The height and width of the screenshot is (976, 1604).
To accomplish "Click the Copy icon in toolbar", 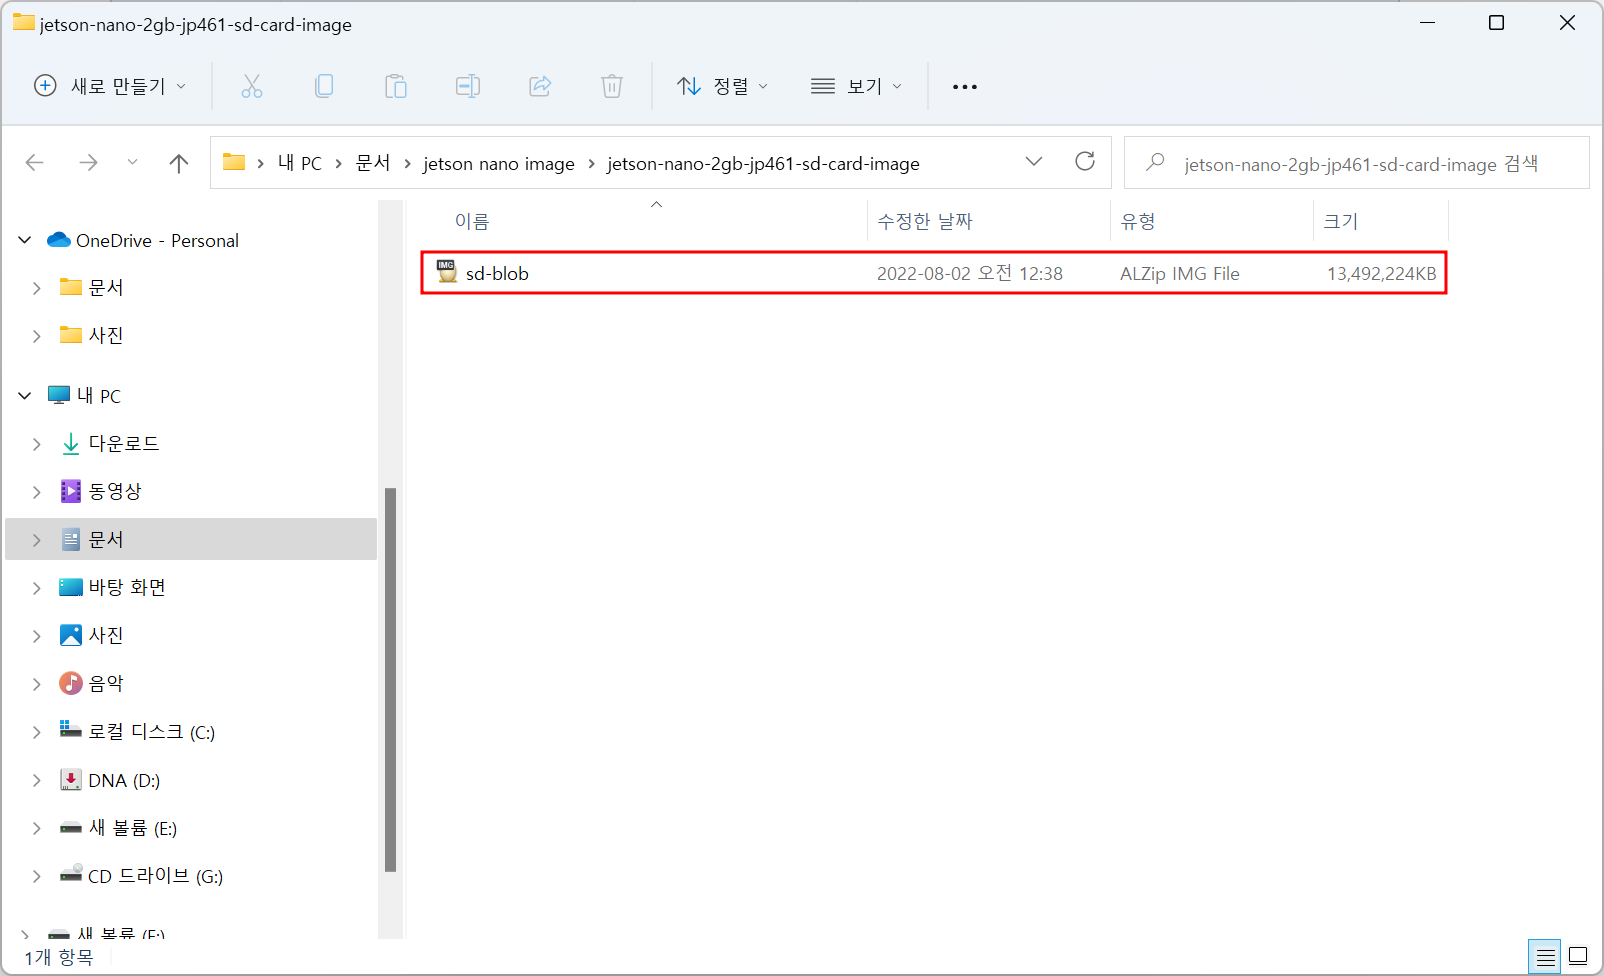I will pyautogui.click(x=324, y=86).
